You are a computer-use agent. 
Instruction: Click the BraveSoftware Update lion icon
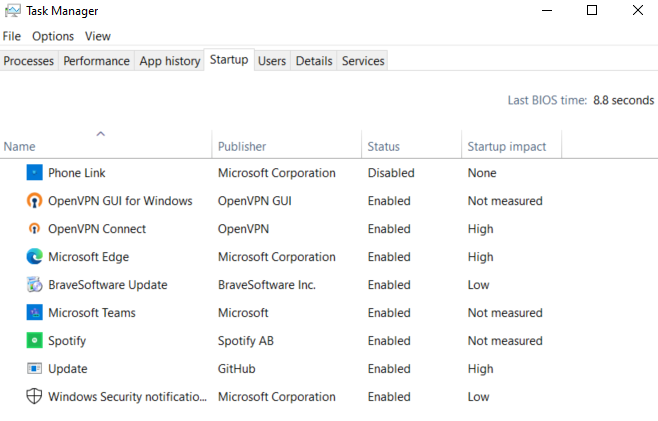coord(34,285)
